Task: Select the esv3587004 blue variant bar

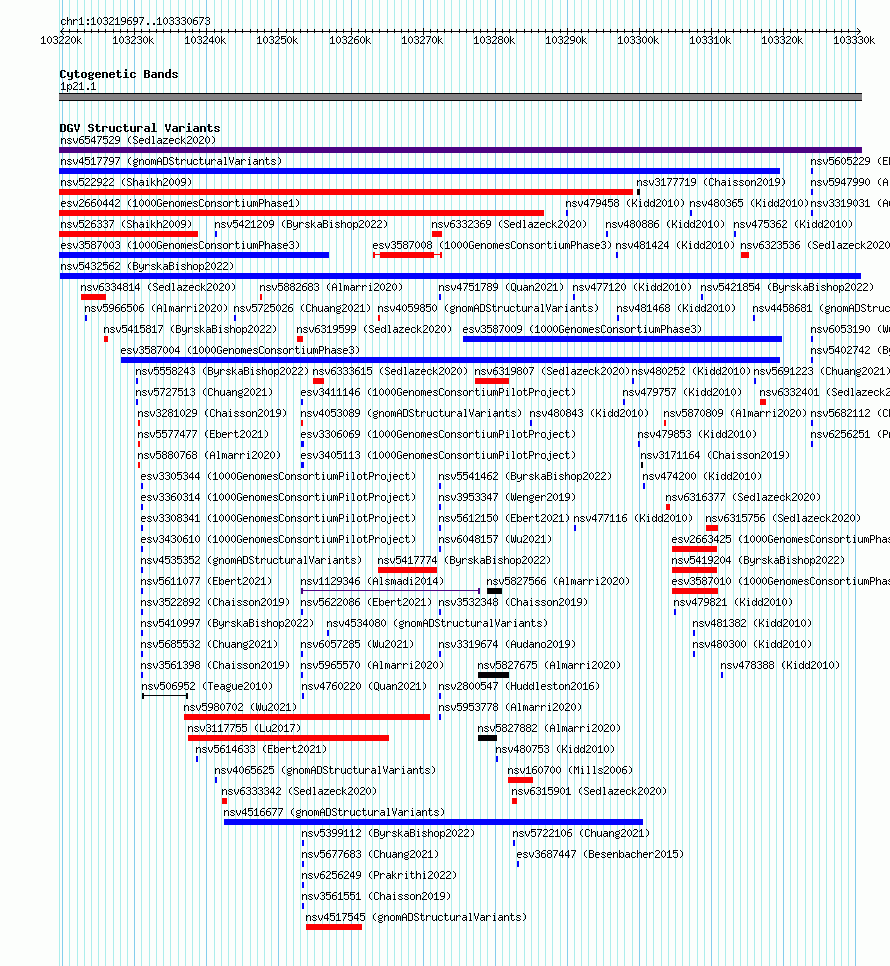Action: coord(450,359)
